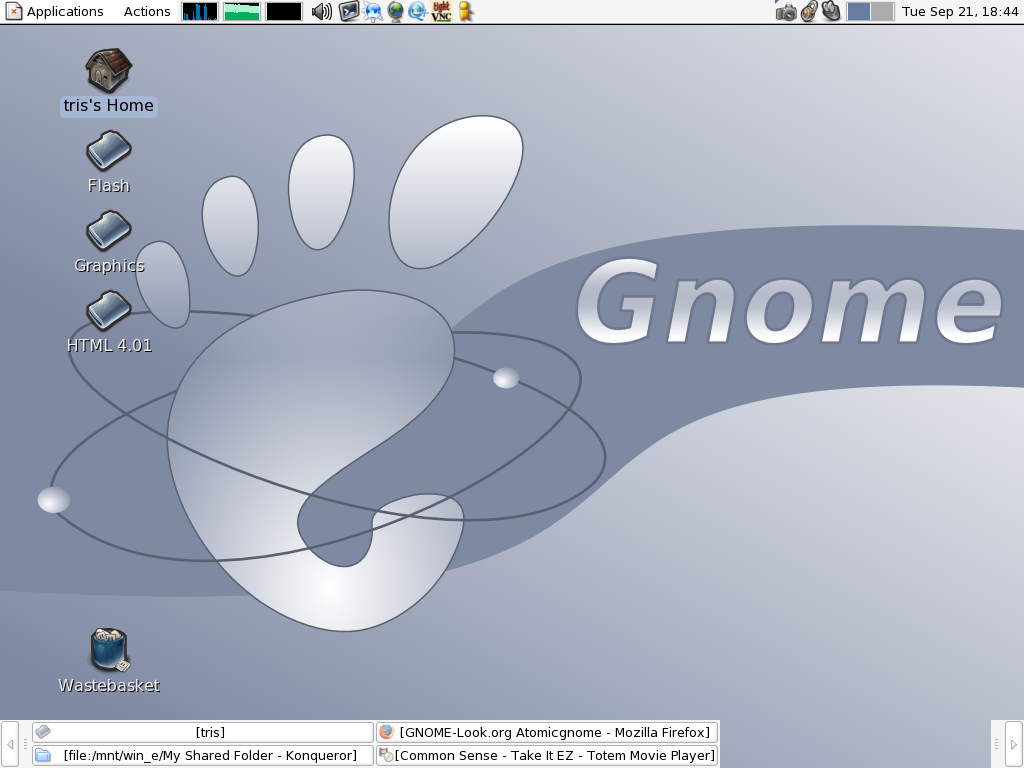This screenshot has width=1024, height=768.
Task: Switch to the GNOME-Look.org Mozilla Firefox window
Action: point(547,732)
